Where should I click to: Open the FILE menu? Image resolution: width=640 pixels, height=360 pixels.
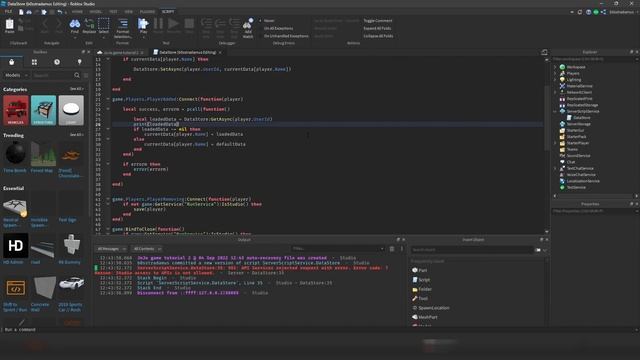[x=8, y=12]
